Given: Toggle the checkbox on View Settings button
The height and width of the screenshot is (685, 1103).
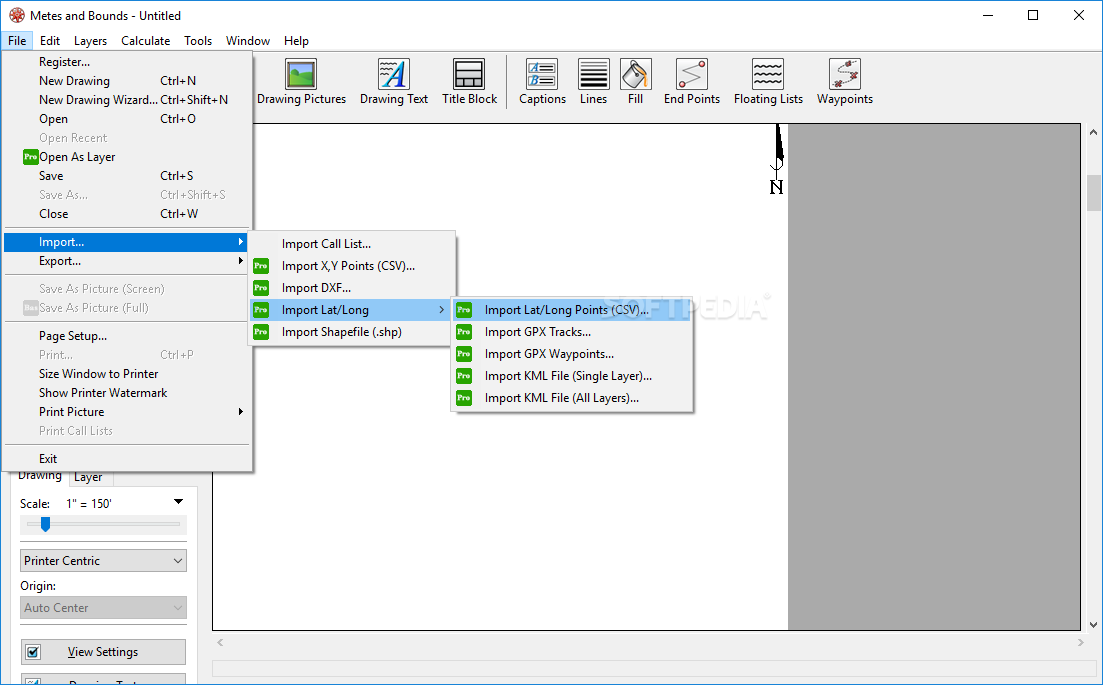Looking at the screenshot, I should click(x=33, y=652).
